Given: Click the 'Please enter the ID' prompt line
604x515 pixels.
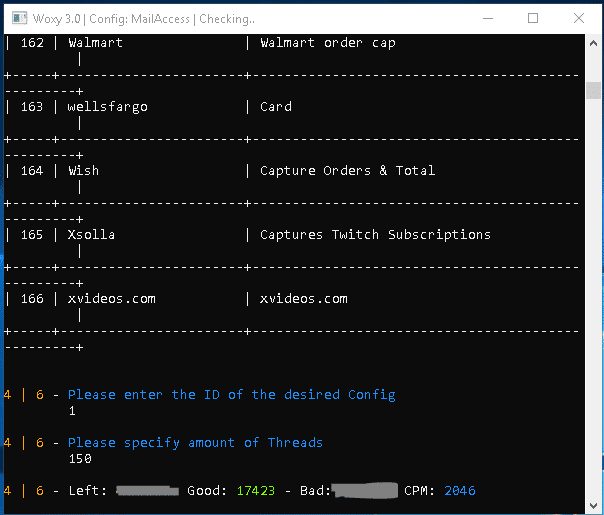Looking at the screenshot, I should (x=231, y=395).
